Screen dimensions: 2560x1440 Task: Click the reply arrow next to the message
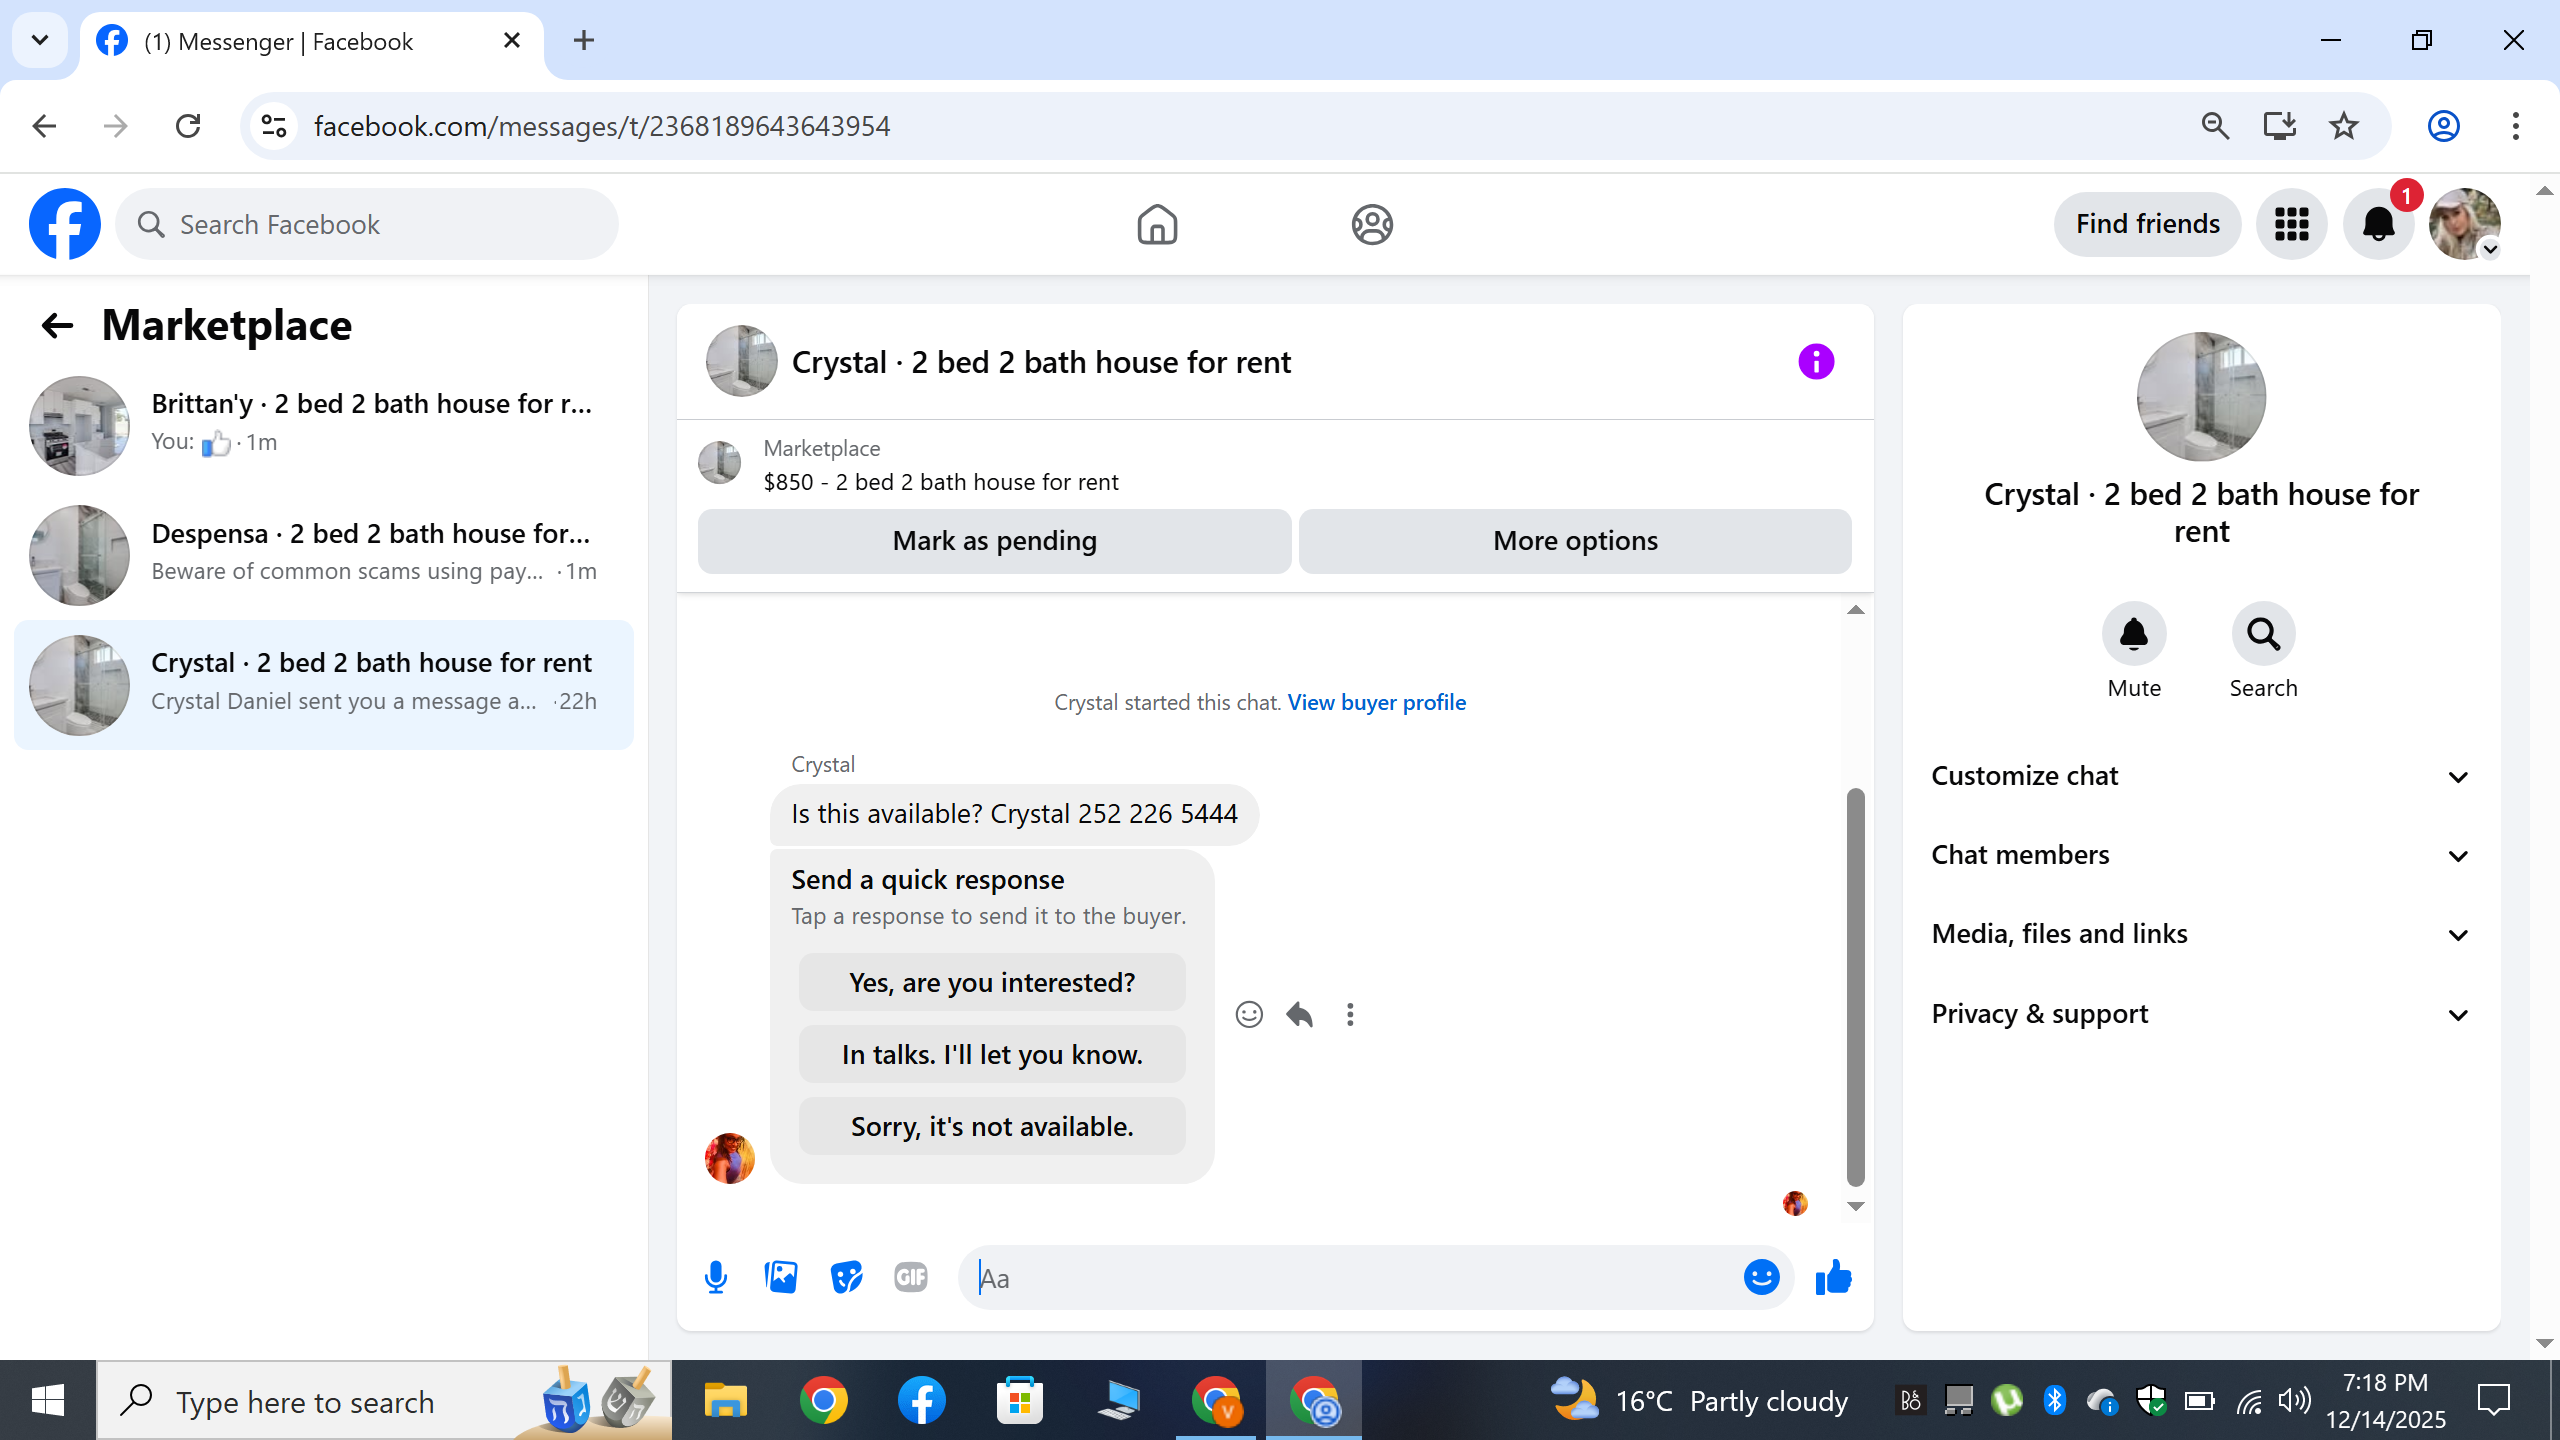click(x=1299, y=1015)
